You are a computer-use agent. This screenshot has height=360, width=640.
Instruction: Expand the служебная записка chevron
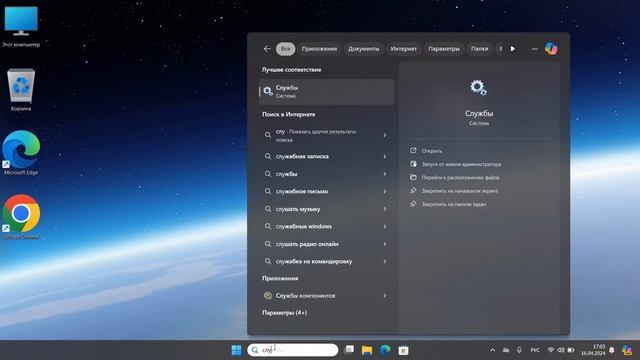384,156
